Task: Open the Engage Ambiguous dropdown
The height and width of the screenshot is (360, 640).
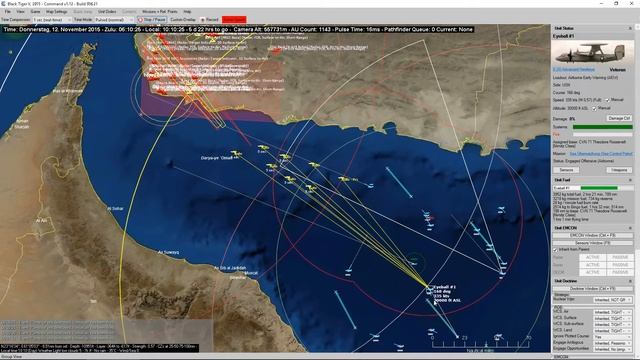Action: pos(612,343)
